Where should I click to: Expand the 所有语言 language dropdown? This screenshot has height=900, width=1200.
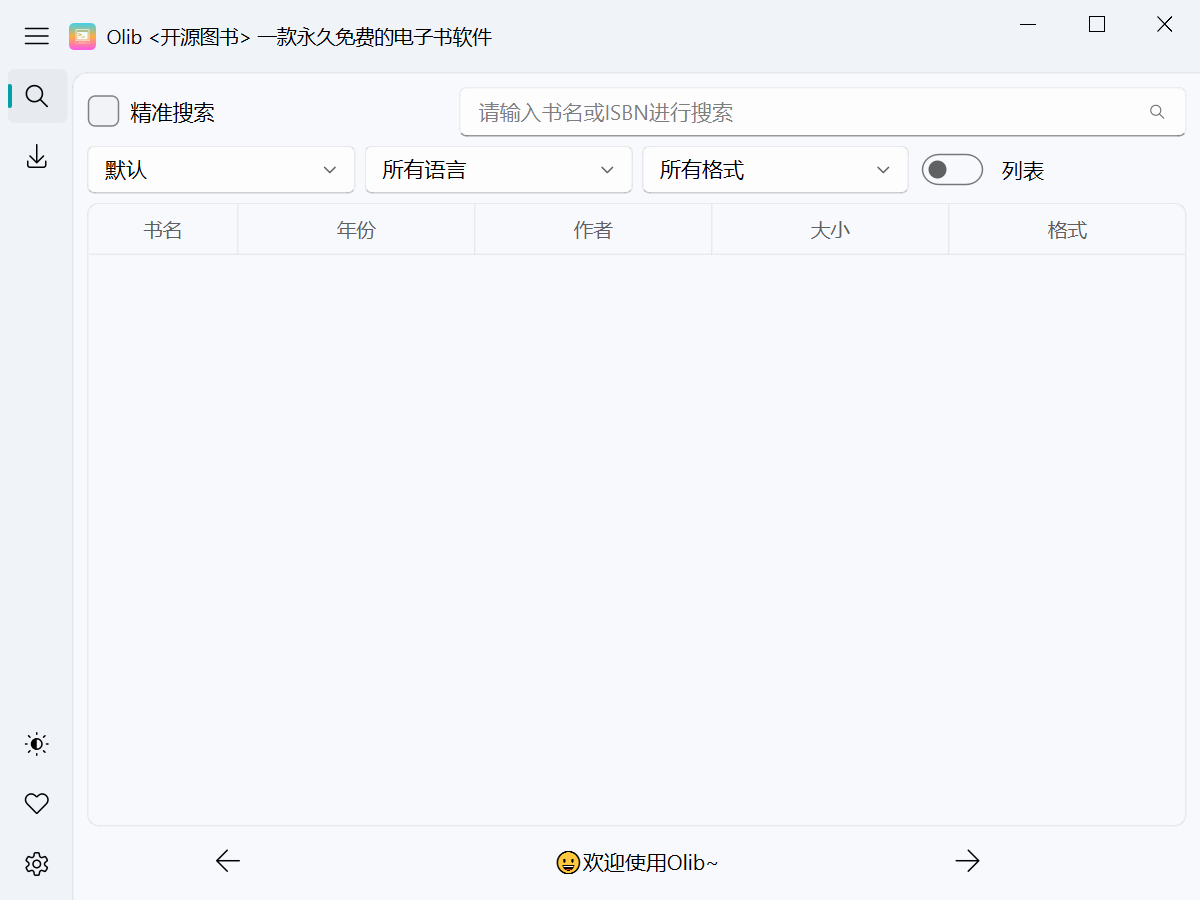click(x=498, y=170)
